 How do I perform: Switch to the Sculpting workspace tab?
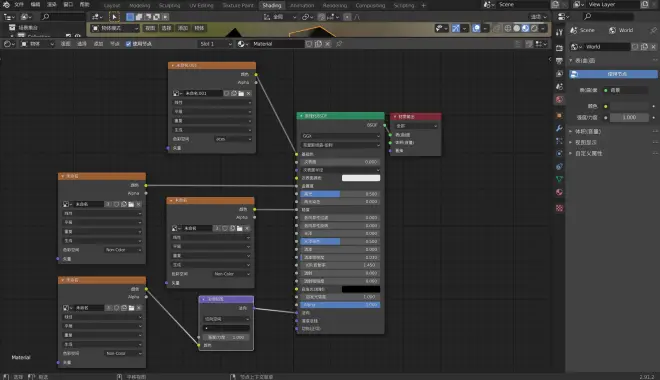pyautogui.click(x=169, y=5)
